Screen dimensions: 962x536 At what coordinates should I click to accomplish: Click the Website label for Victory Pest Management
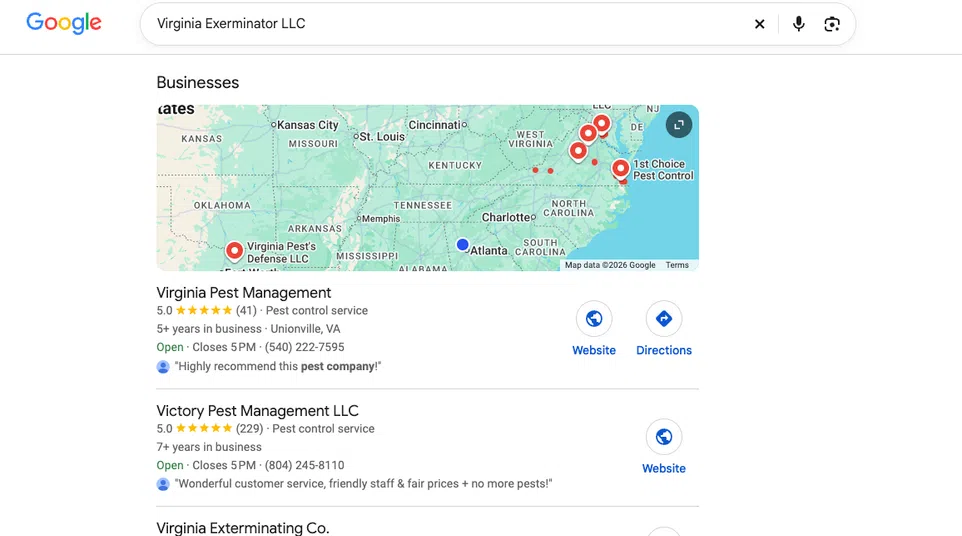(664, 469)
